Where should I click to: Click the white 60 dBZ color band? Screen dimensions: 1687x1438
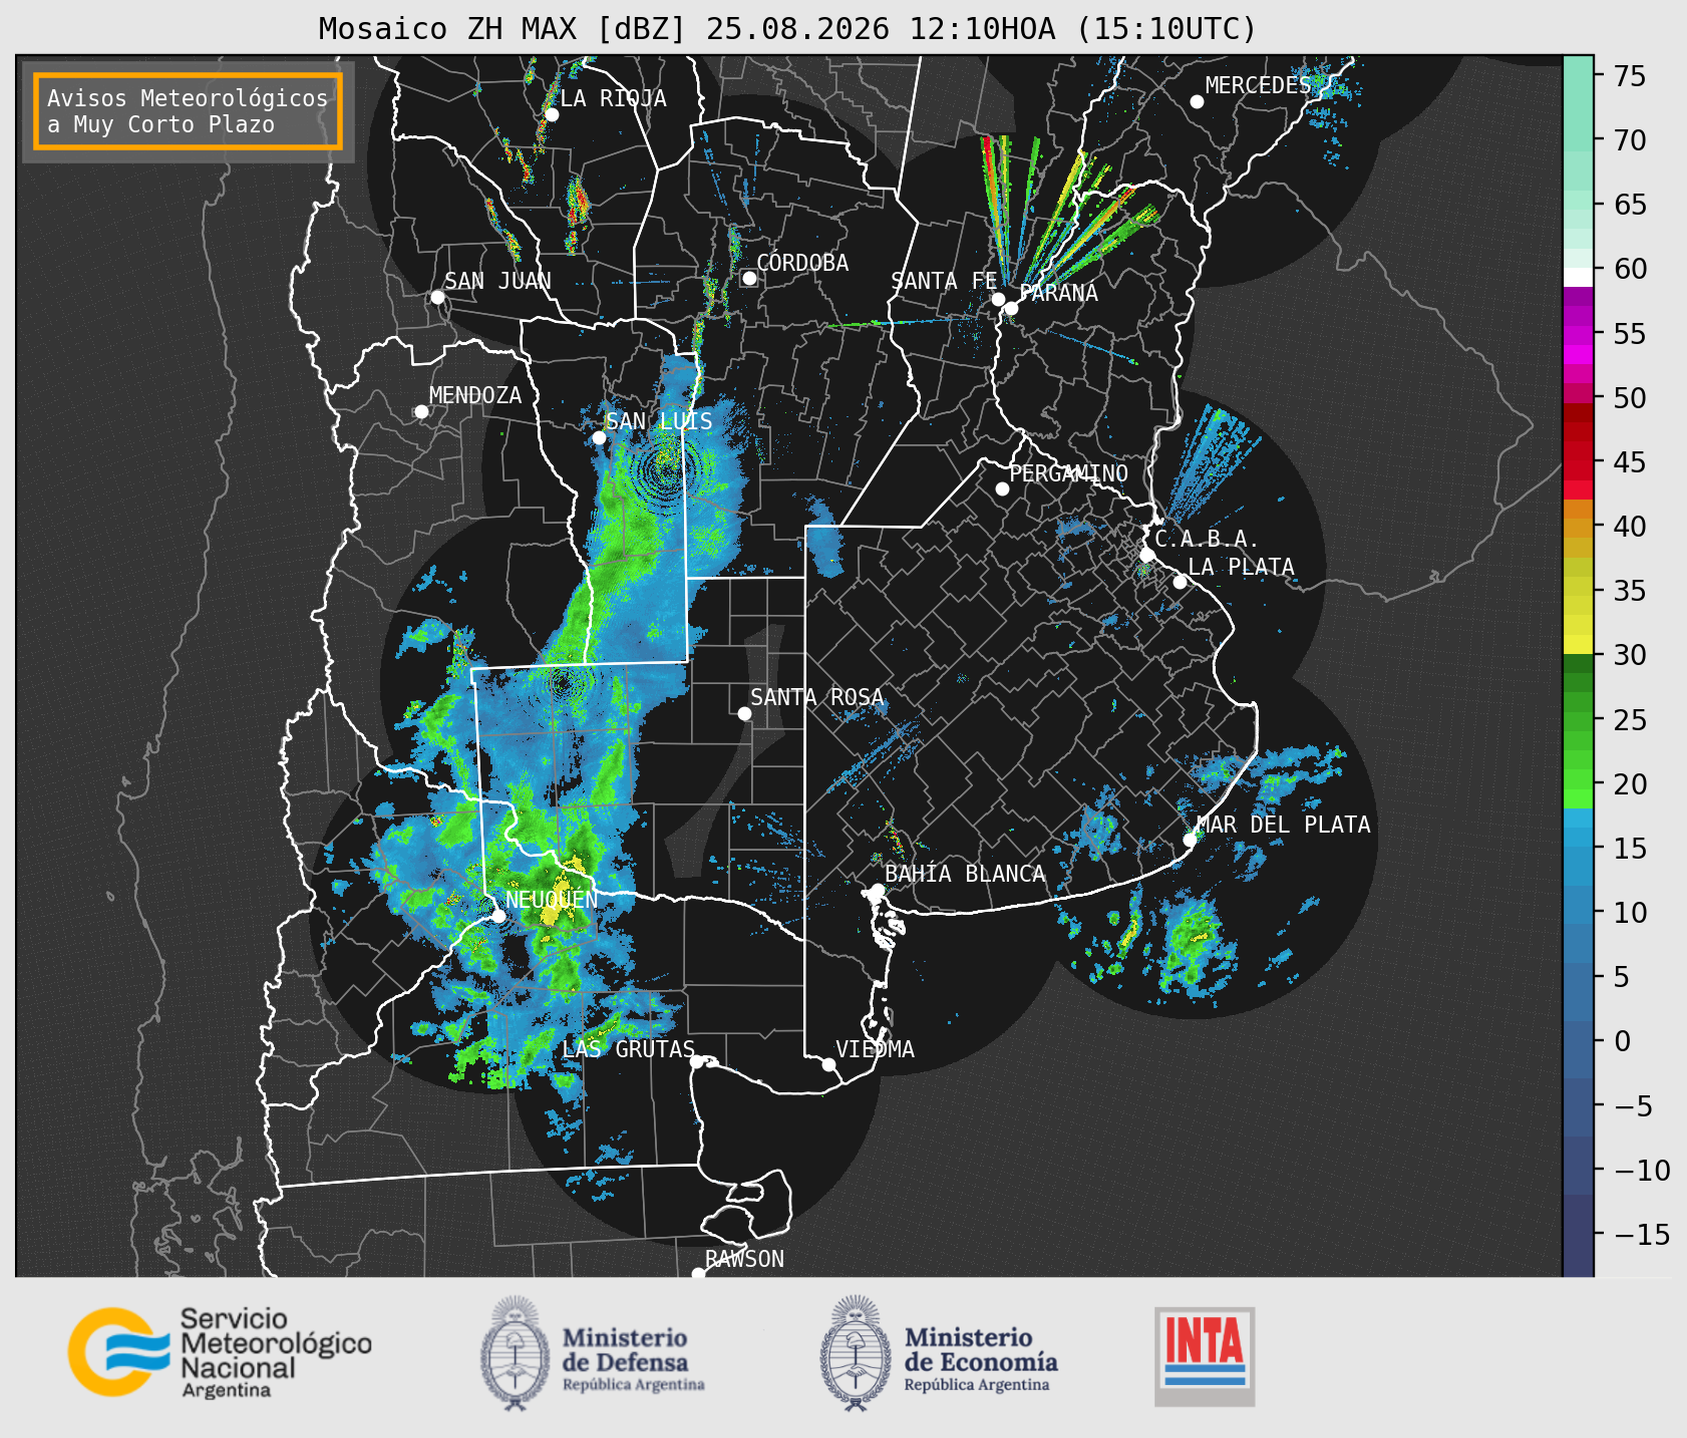tap(1578, 277)
